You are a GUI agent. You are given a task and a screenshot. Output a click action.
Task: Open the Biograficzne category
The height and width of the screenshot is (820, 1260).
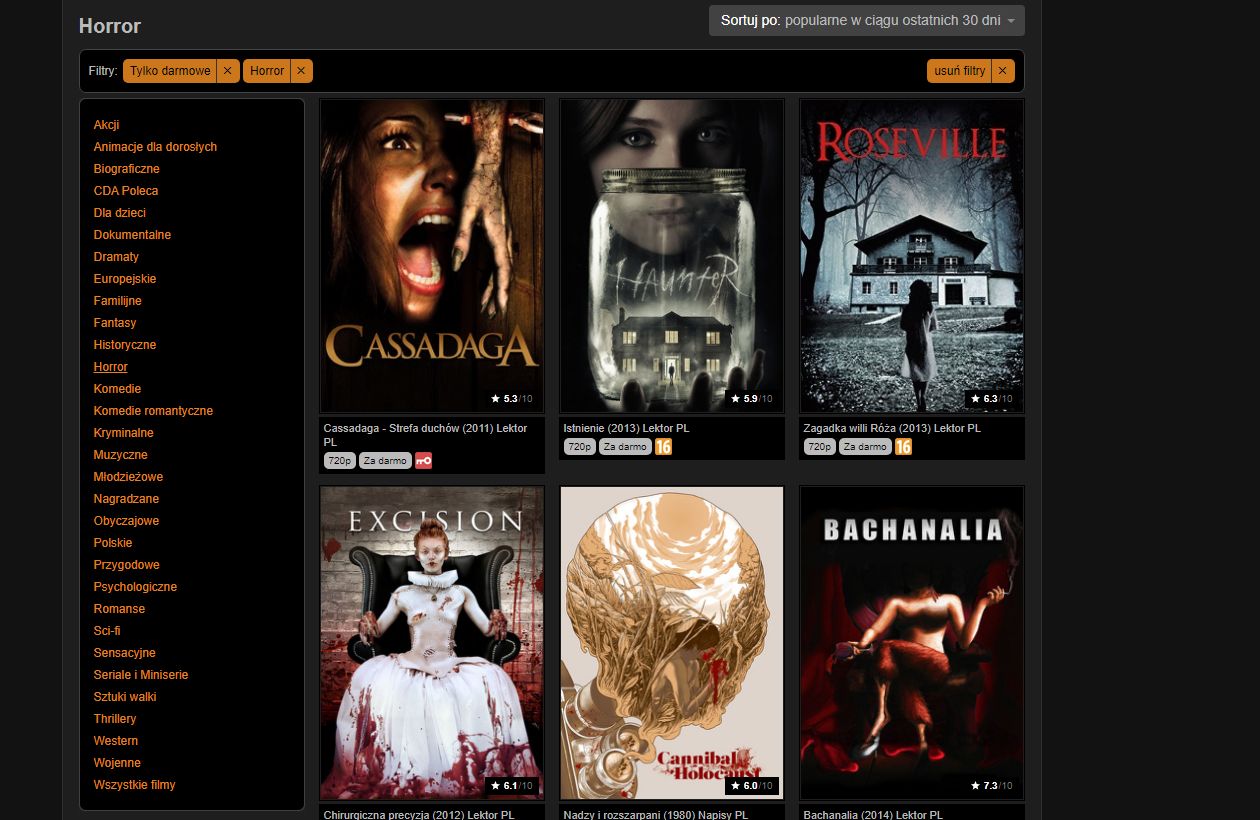(x=127, y=169)
